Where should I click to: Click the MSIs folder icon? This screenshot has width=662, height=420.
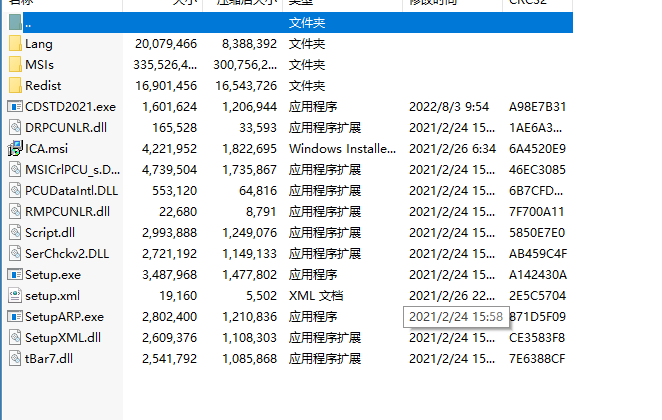tap(15, 65)
